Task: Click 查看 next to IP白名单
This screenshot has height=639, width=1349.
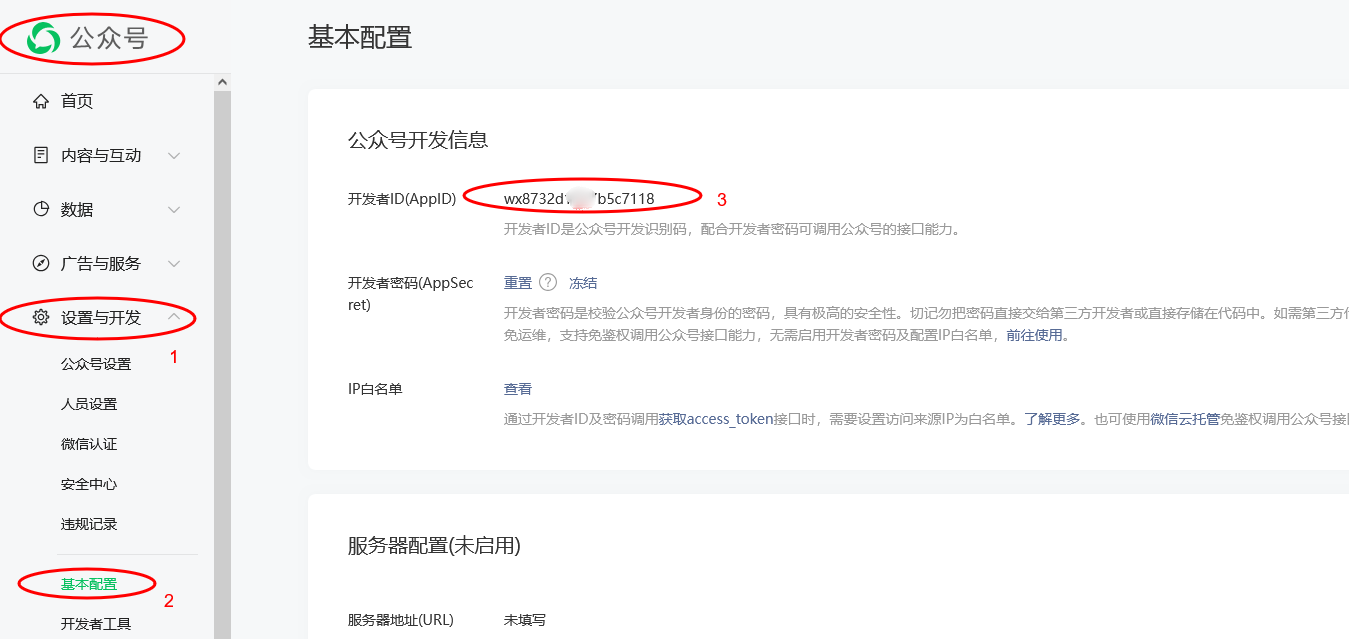Action: coord(518,389)
